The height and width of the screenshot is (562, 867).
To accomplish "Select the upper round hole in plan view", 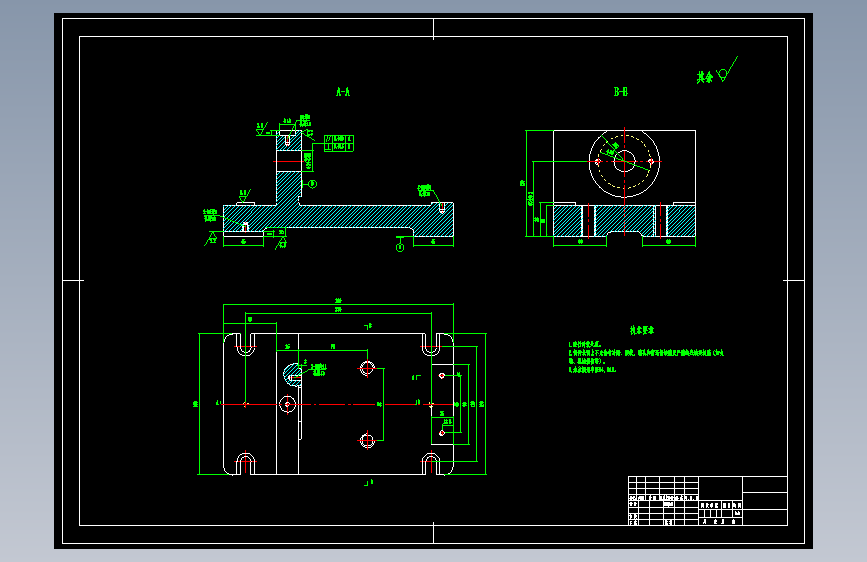I will pos(367,368).
